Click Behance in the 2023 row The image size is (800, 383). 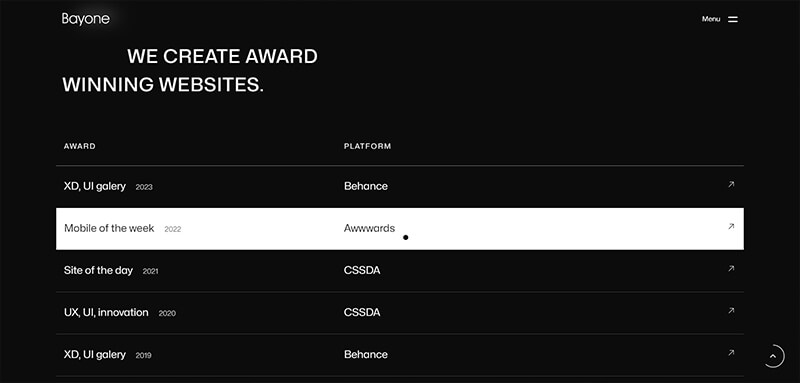tap(366, 186)
